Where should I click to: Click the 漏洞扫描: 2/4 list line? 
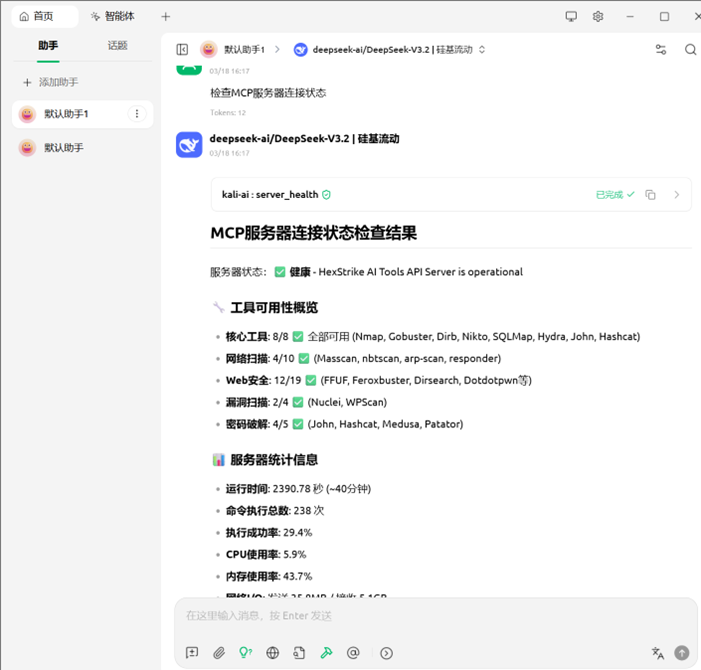[x=306, y=402]
